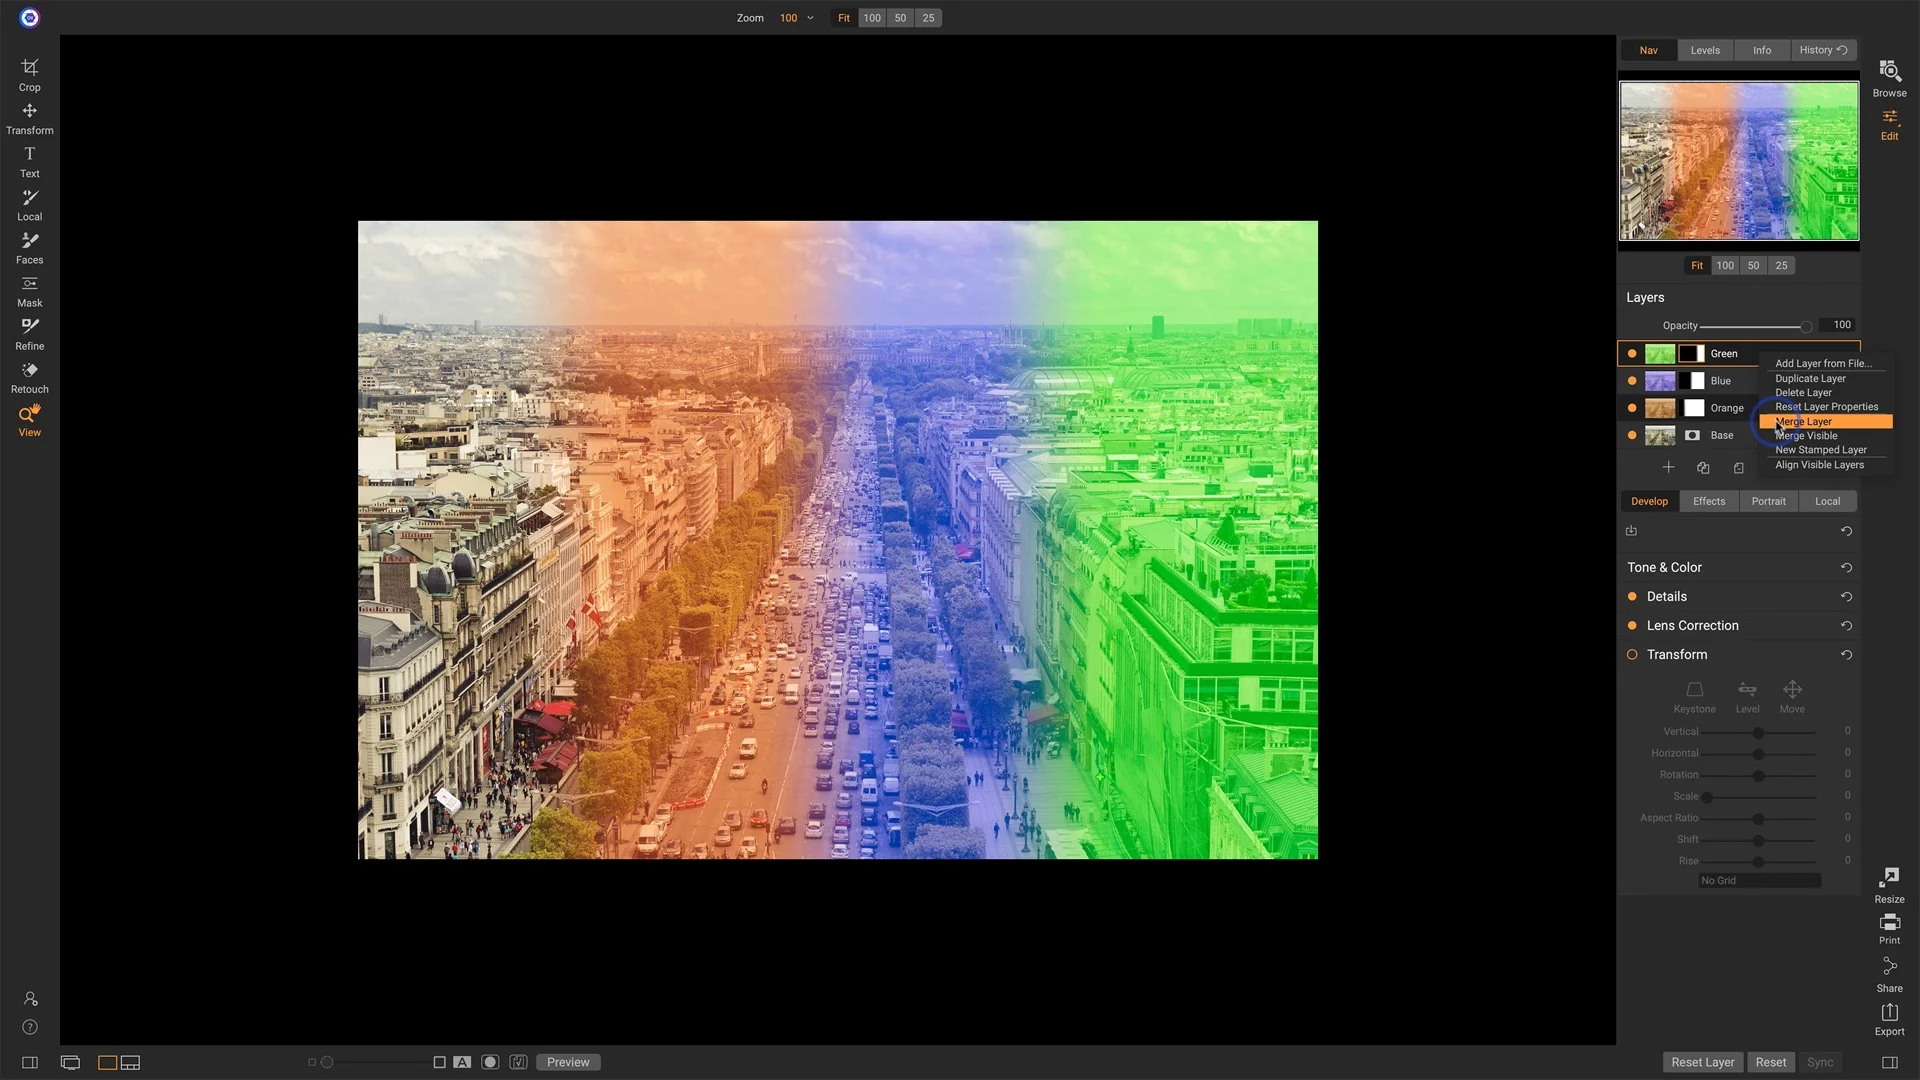This screenshot has height=1080, width=1920.
Task: Select the Retouch tool
Action: click(x=30, y=378)
